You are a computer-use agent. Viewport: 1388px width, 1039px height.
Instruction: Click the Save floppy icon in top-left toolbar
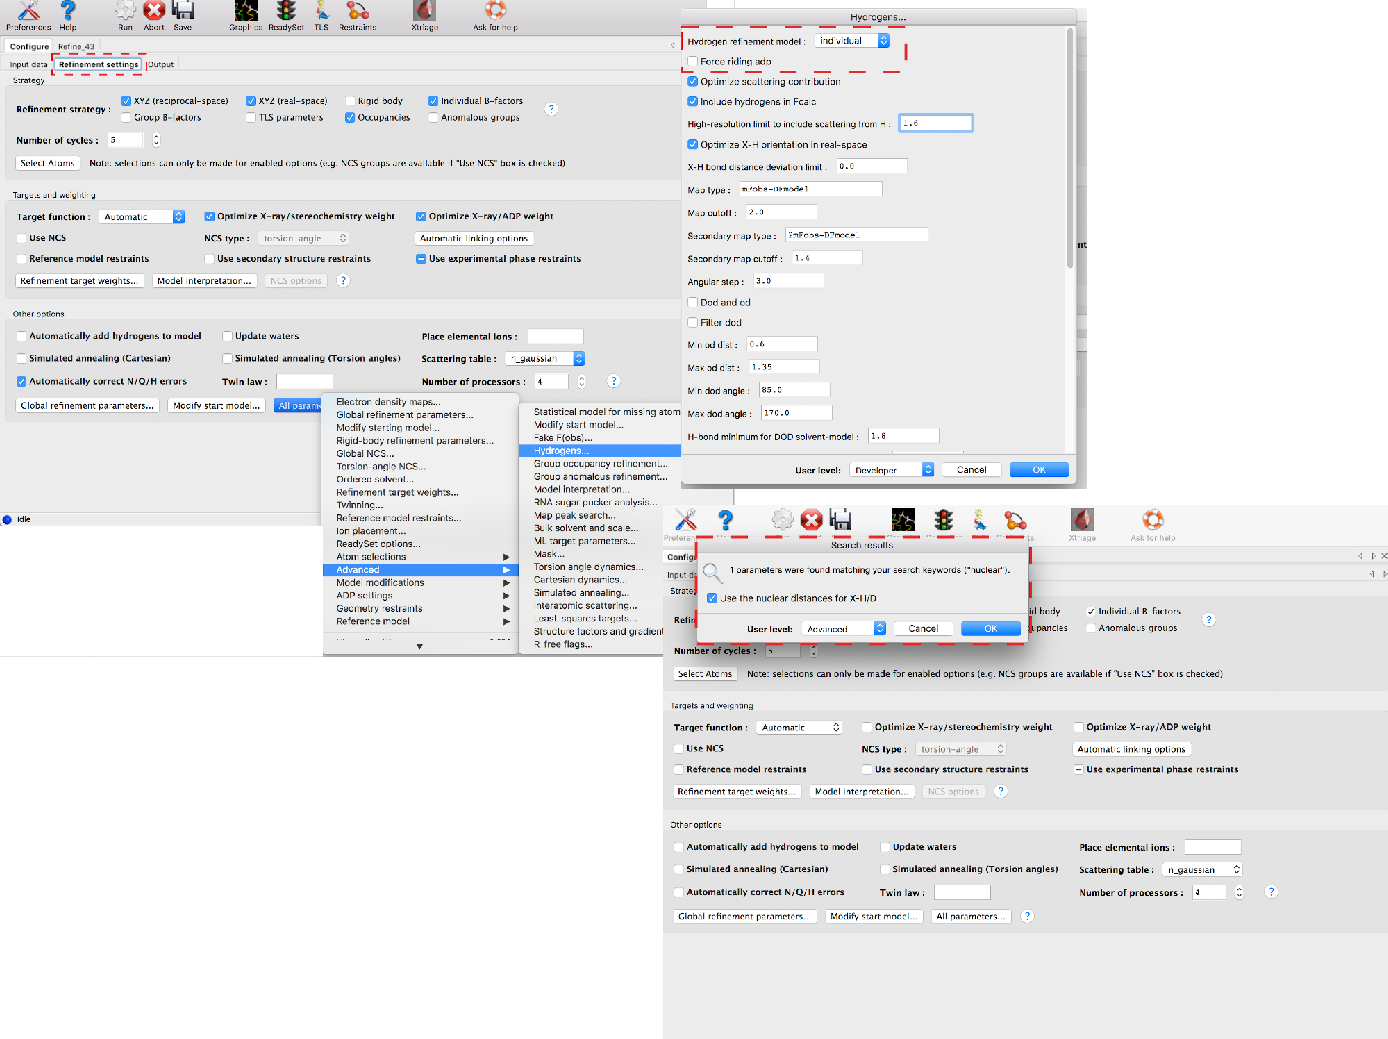coord(182,11)
